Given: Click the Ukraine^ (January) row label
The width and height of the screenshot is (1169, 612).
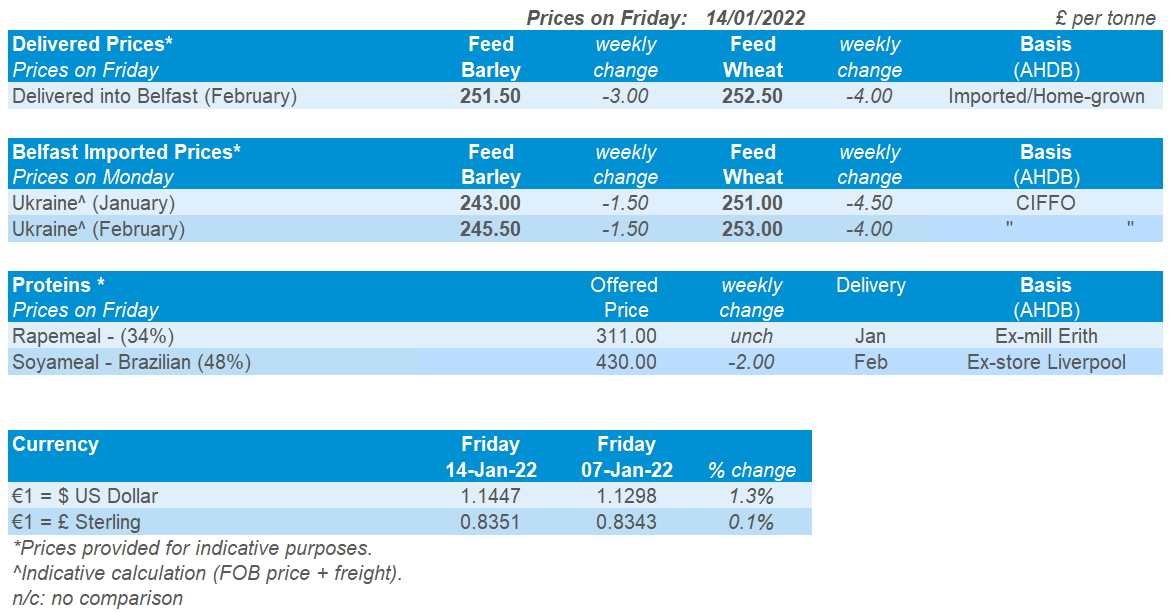Looking at the screenshot, I should [93, 203].
